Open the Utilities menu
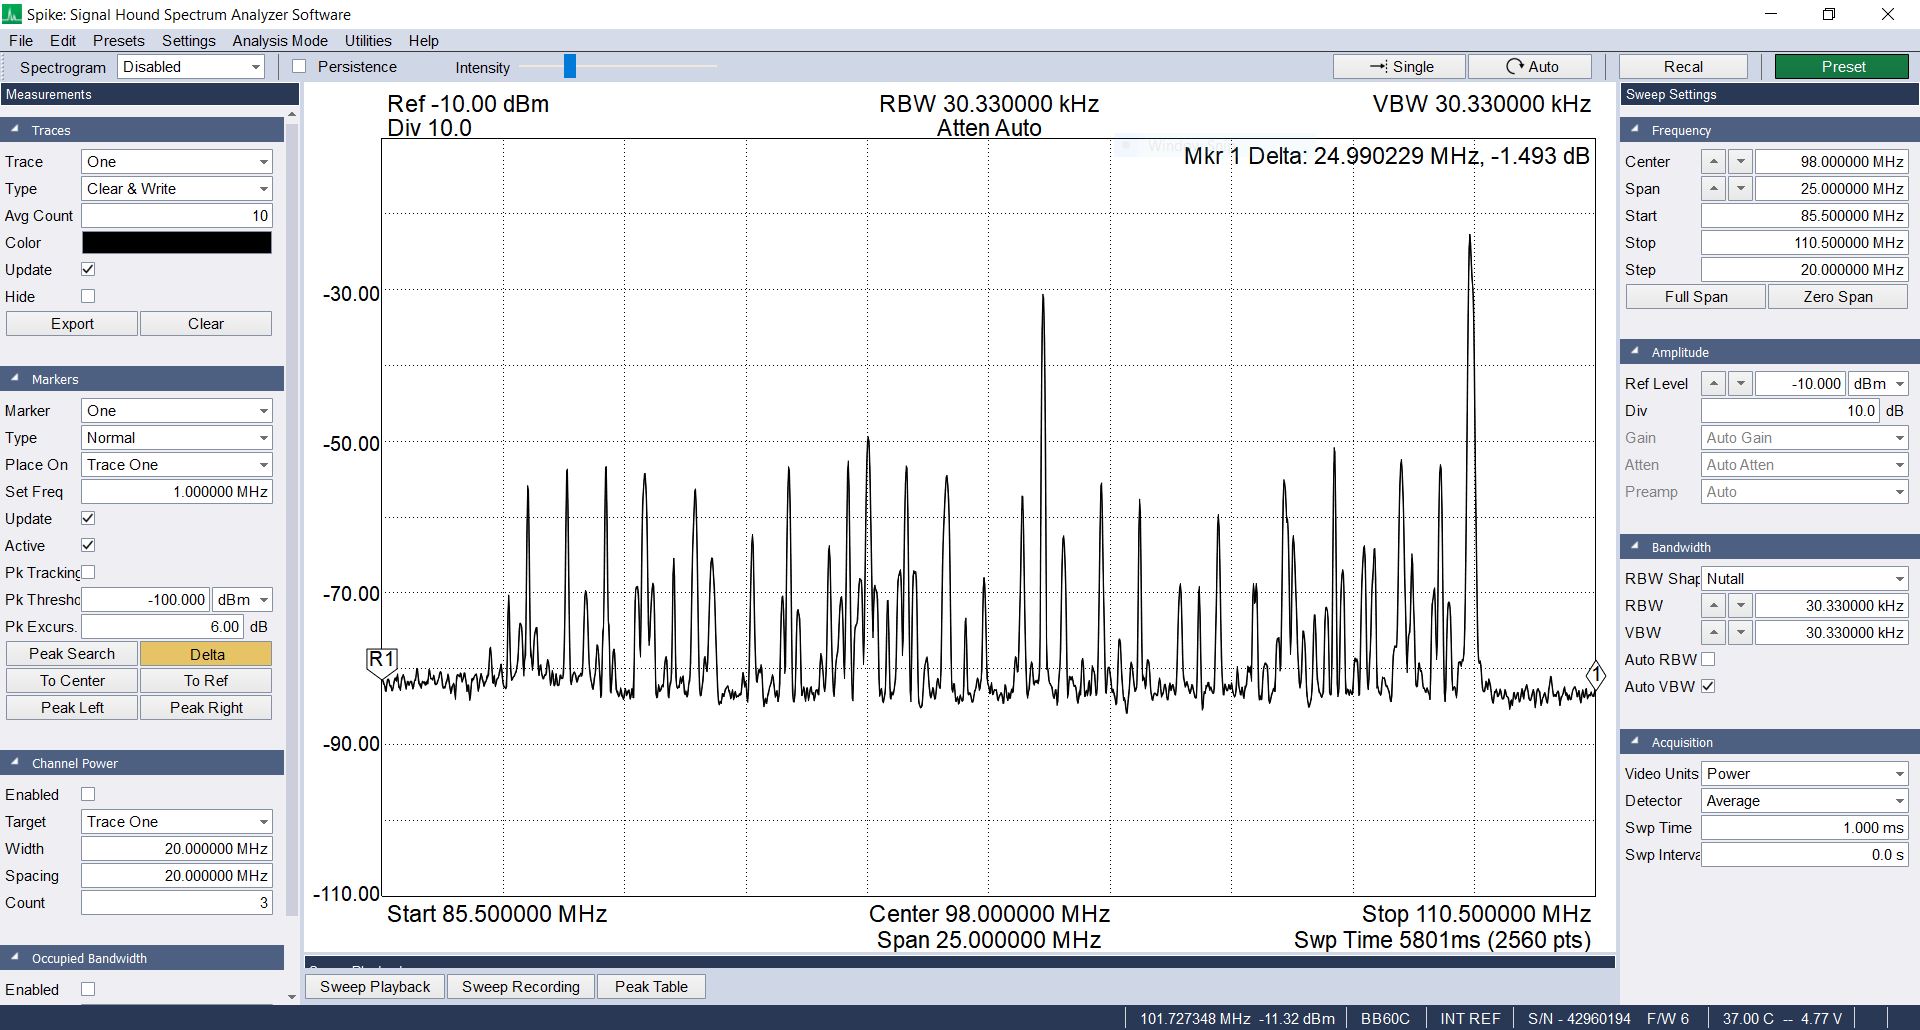 368,41
